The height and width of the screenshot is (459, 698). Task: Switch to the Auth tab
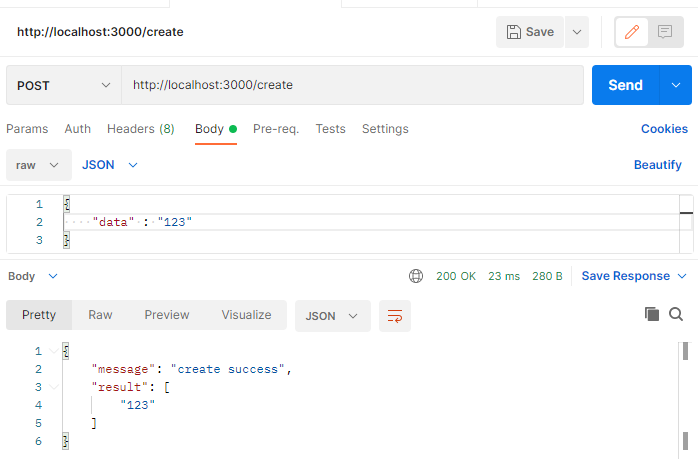coord(77,129)
